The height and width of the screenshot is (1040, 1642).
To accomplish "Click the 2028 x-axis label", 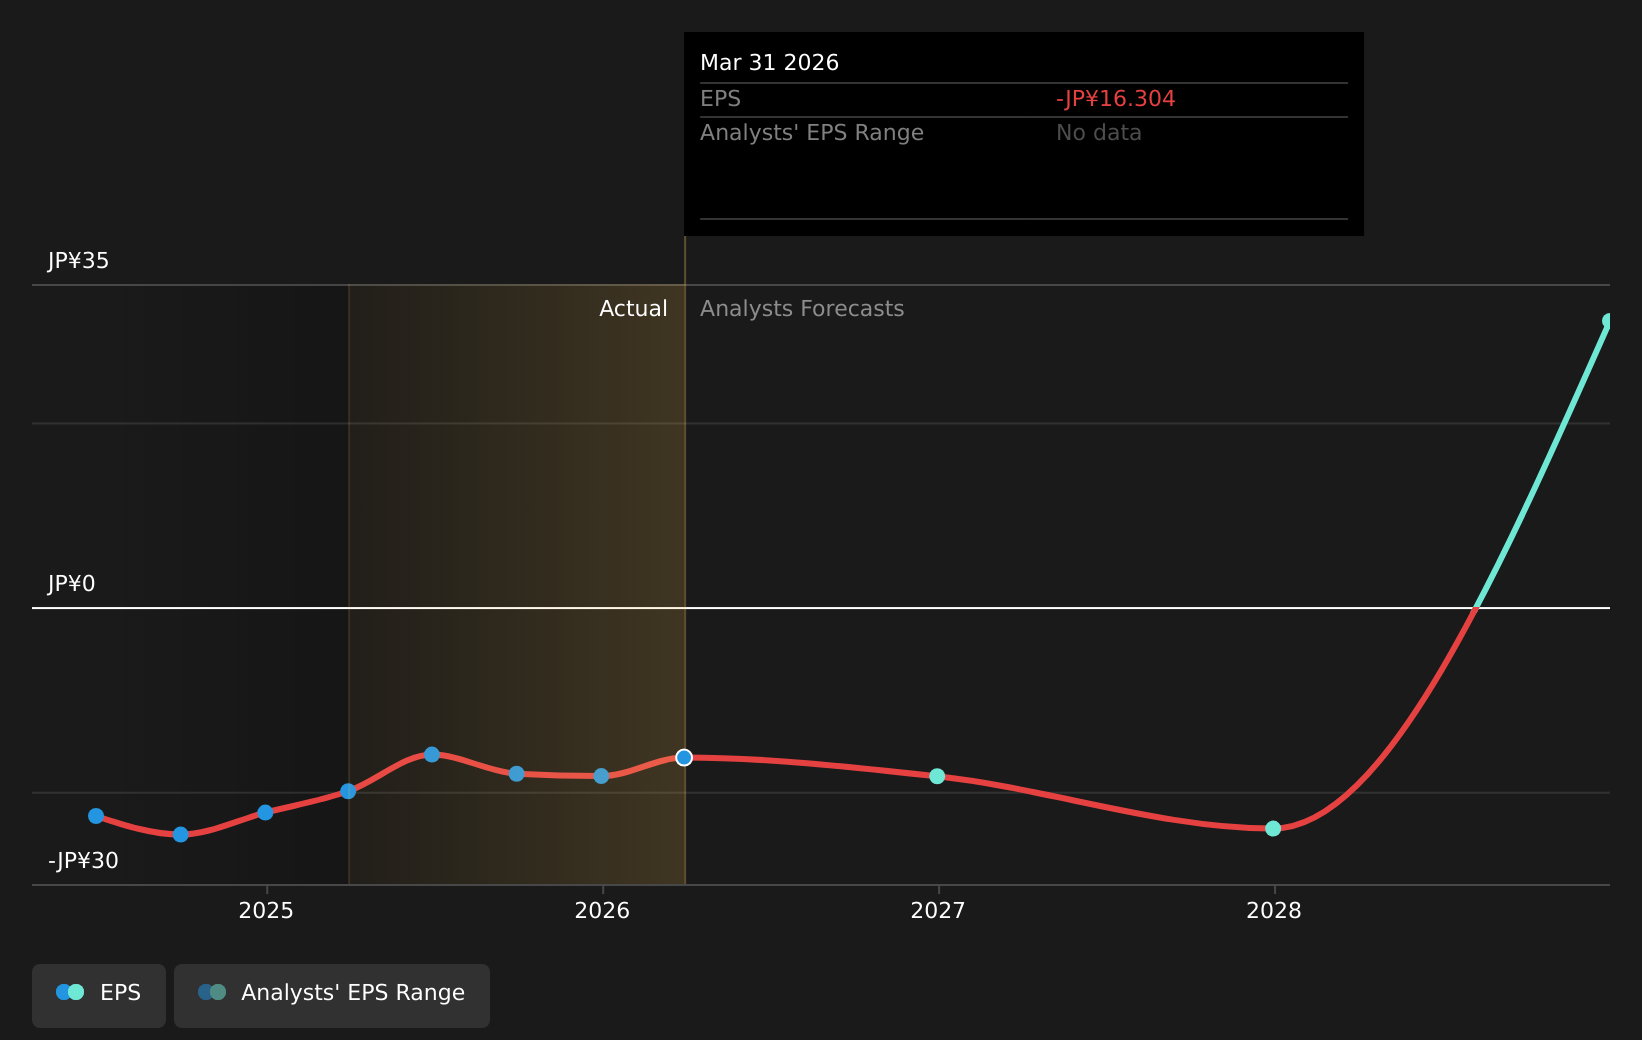I will pyautogui.click(x=1274, y=911).
